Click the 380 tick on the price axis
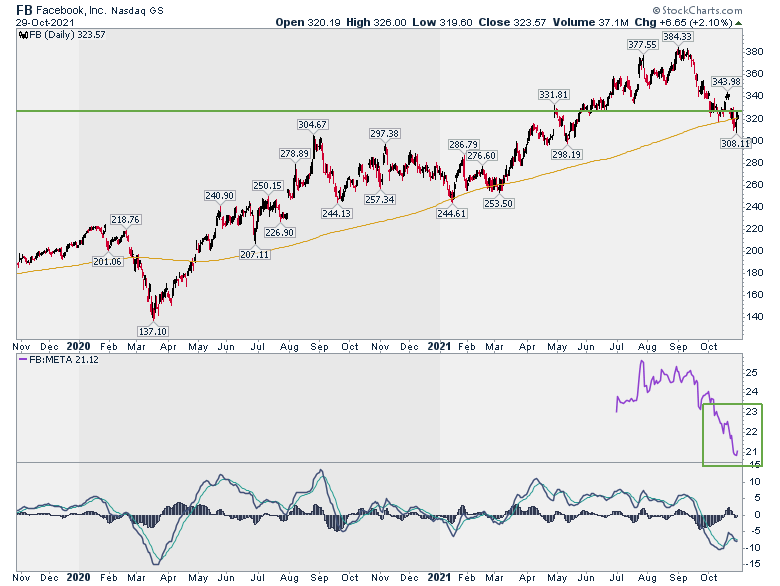The width and height of the screenshot is (780, 586). 754,52
